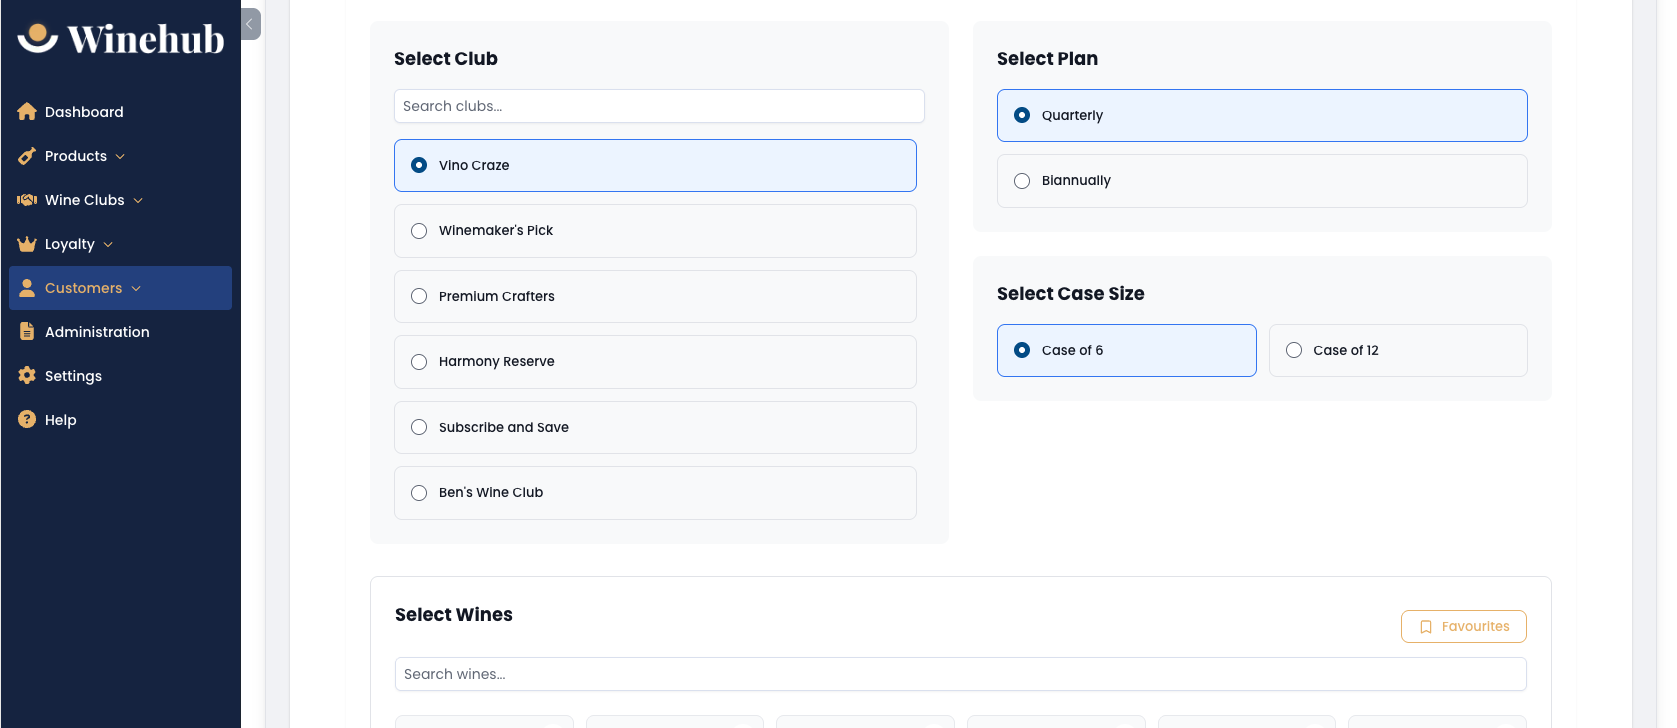Expand the Loyalty submenu chevron
1677x728 pixels.
[108, 245]
